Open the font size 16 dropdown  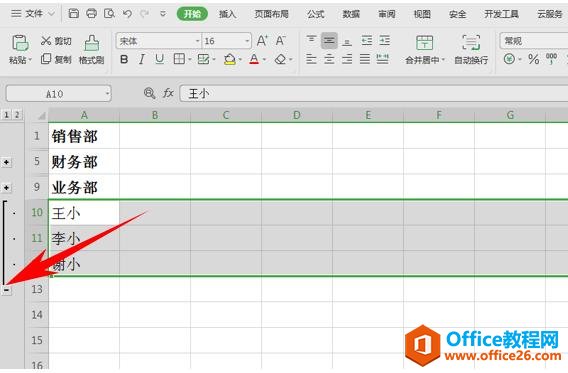tap(247, 41)
